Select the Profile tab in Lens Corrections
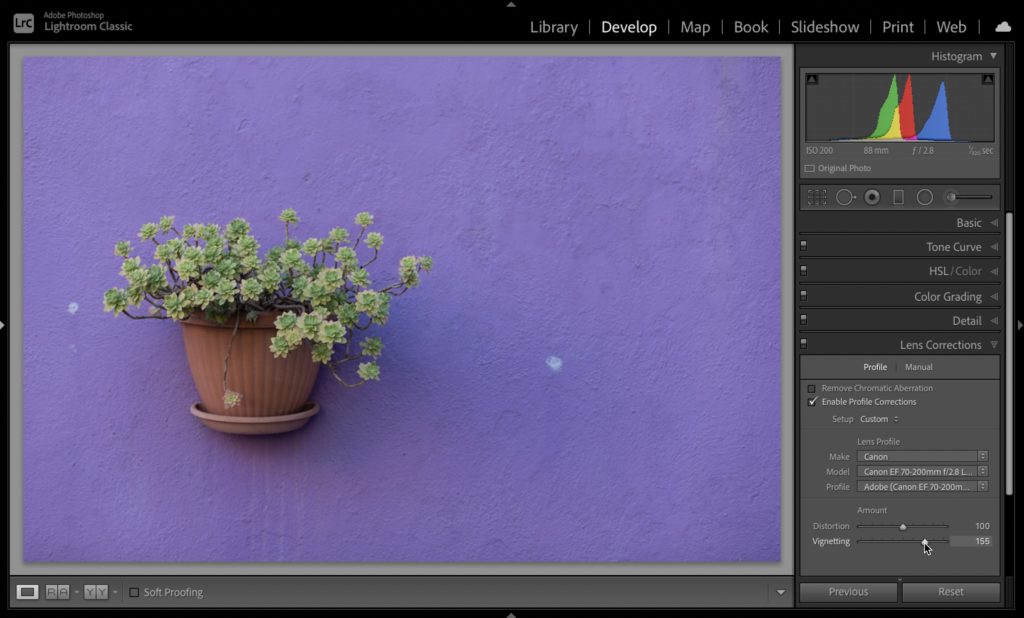 [875, 367]
